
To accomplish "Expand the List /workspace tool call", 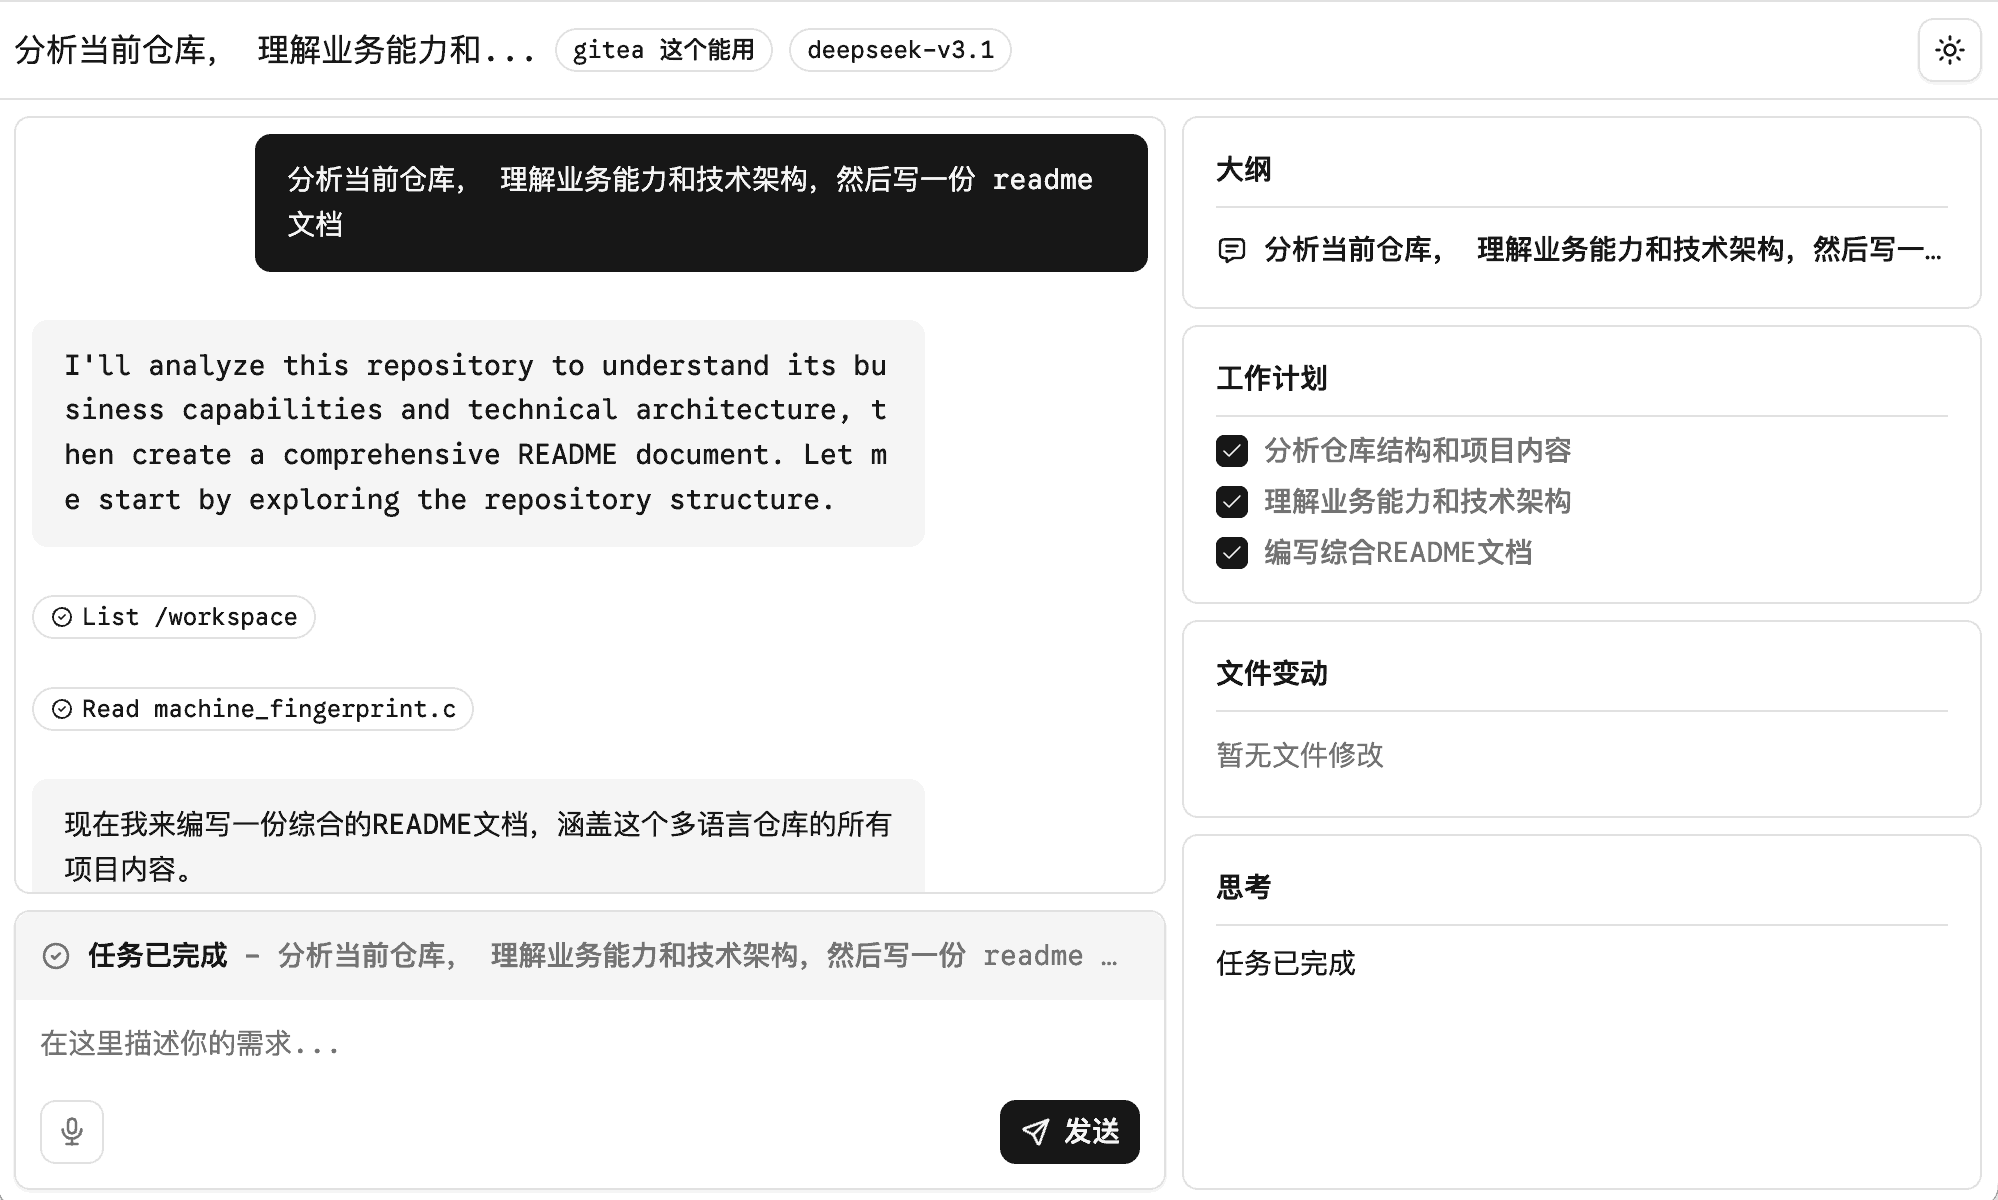I will click(x=175, y=617).
